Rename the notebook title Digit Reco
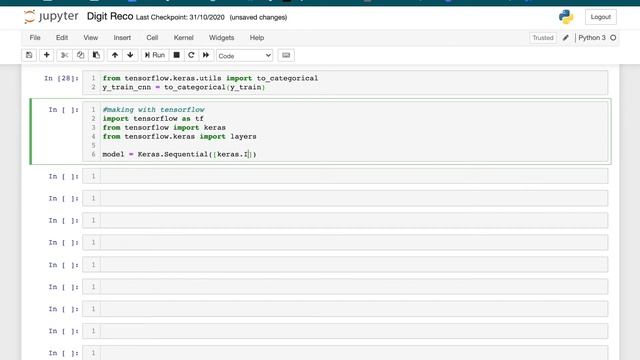The image size is (640, 360). 110,16
